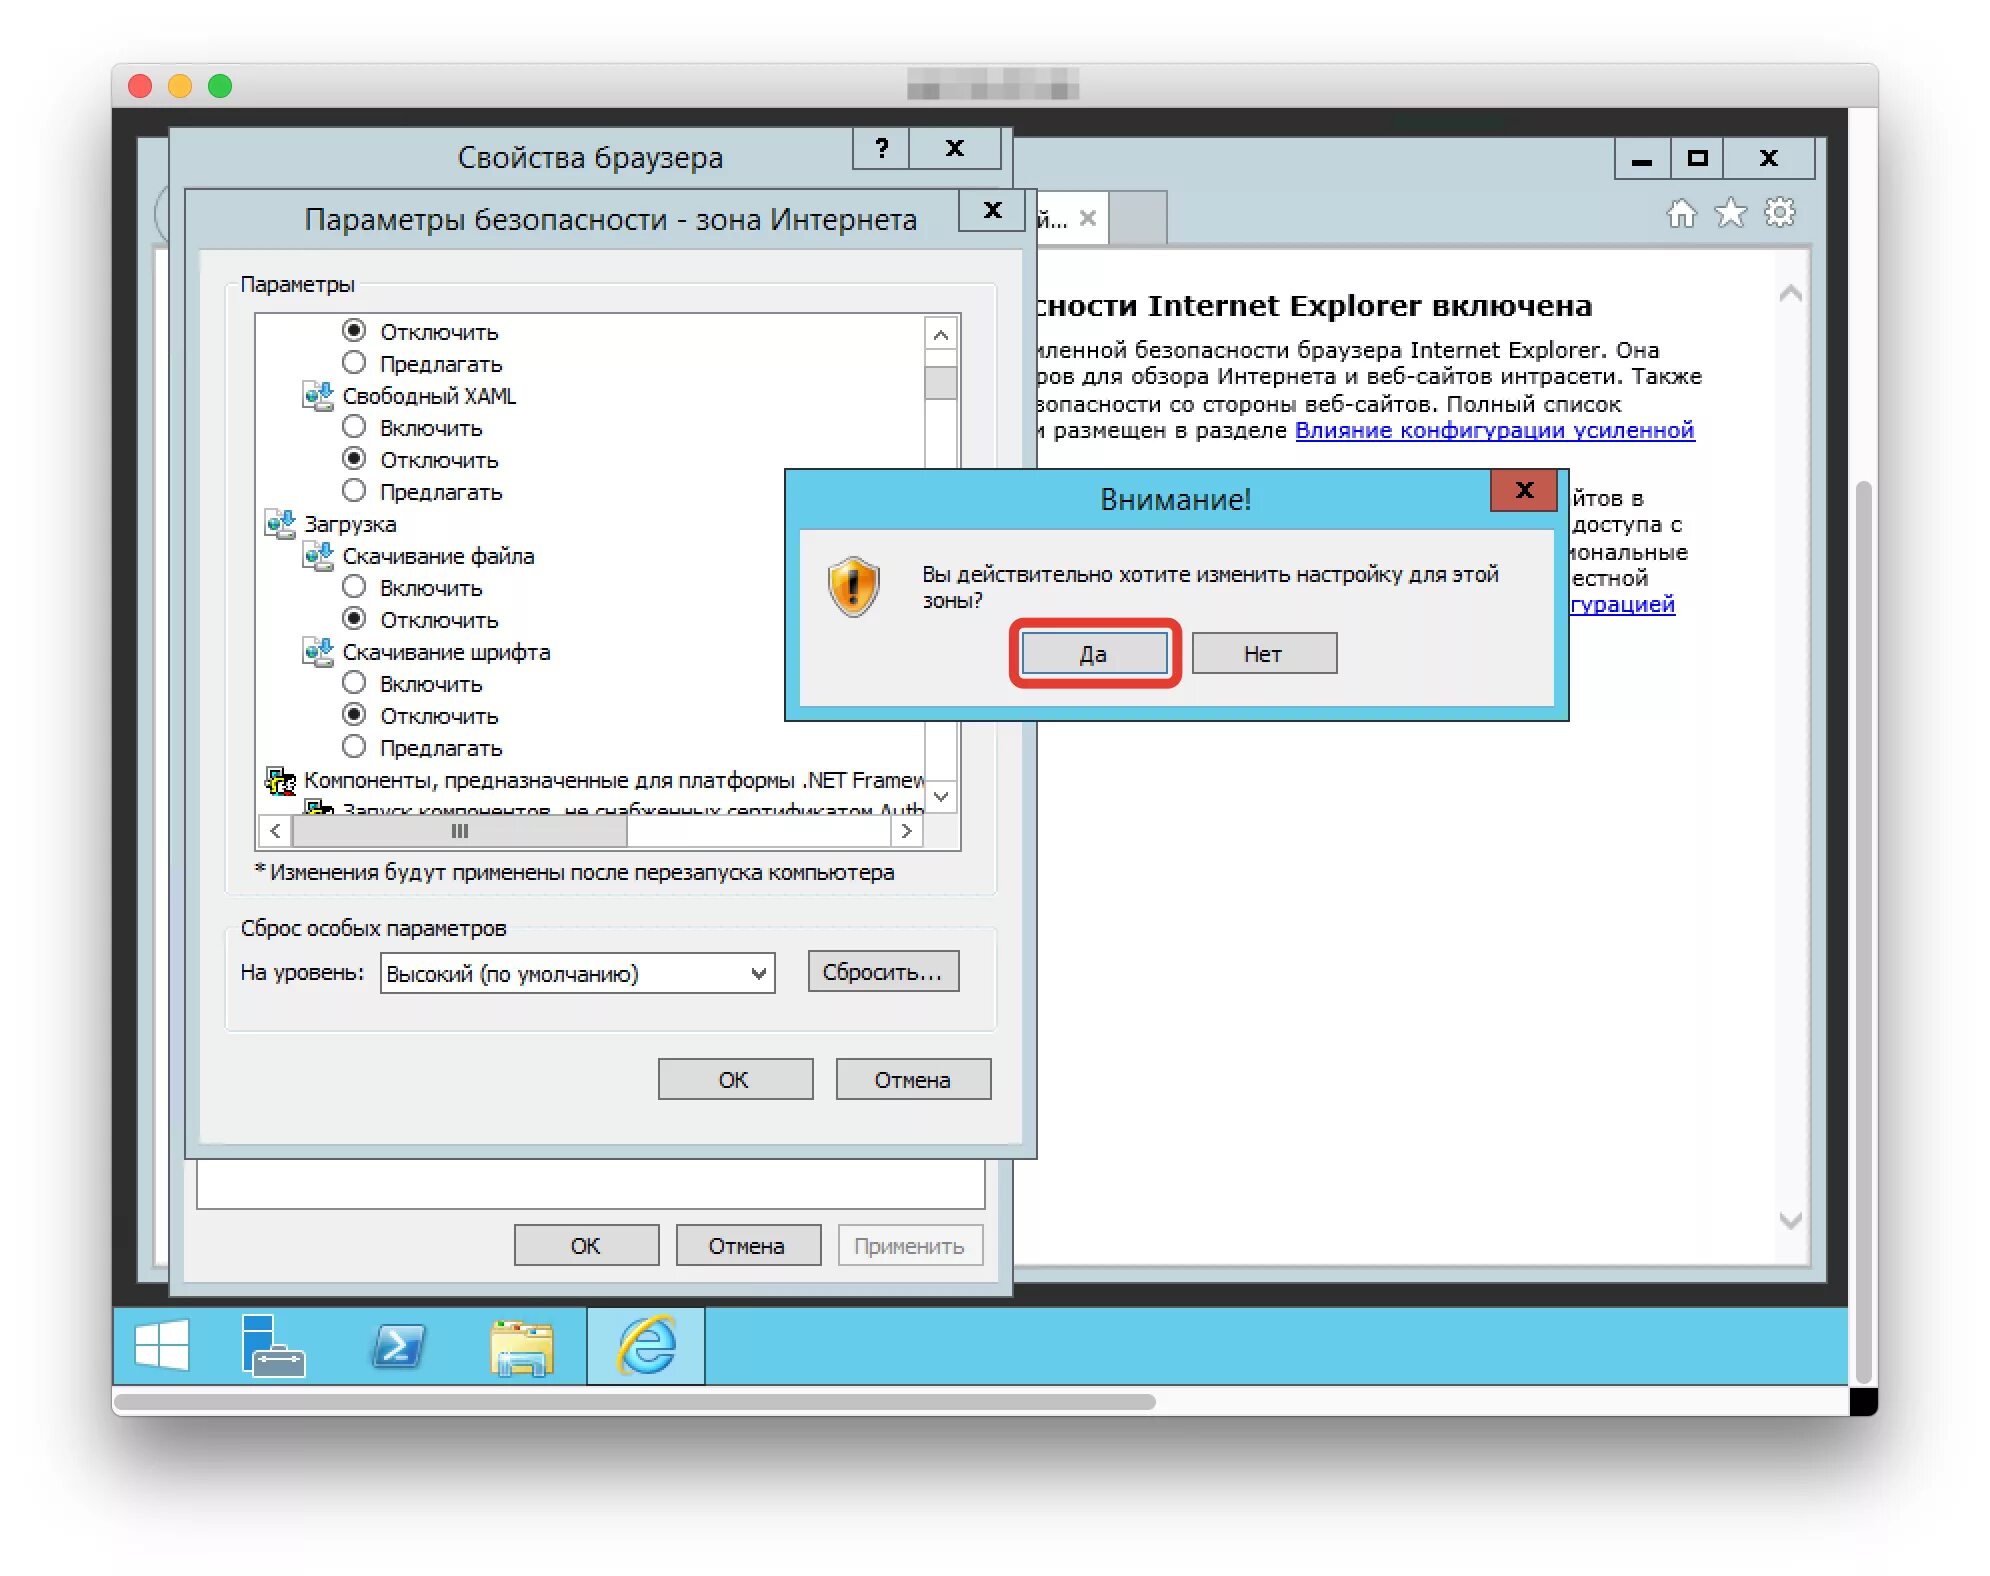Screen dimensions: 1990x1576
Task: Select Включить under Скачивание шрифта
Action: click(354, 682)
